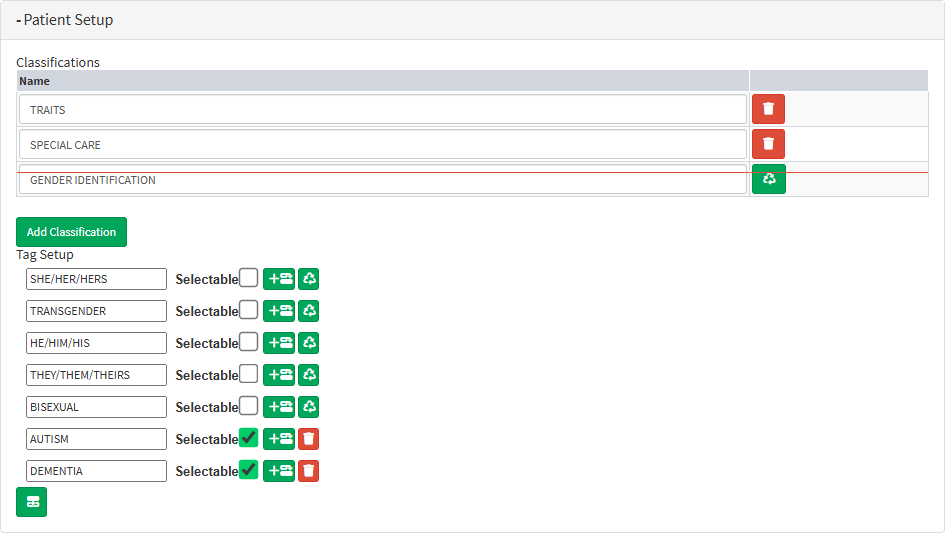Restore the THEY/THEM/THEIRS tag
The image size is (945, 533).
[x=309, y=375]
